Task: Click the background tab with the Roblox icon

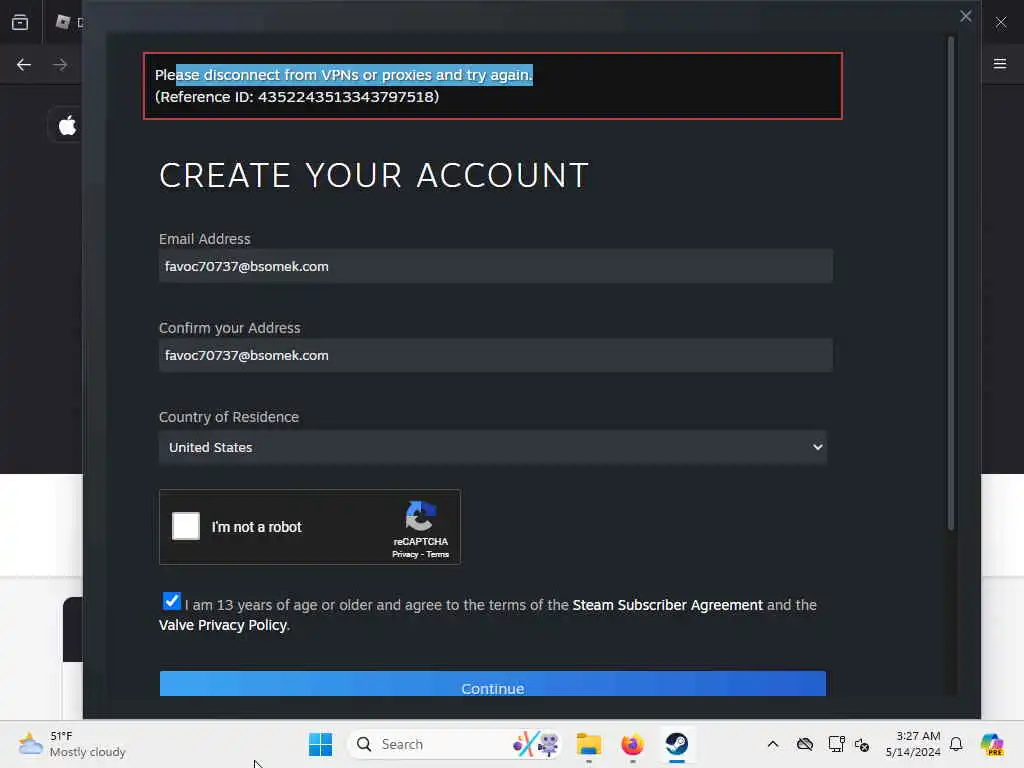Action: click(x=70, y=22)
